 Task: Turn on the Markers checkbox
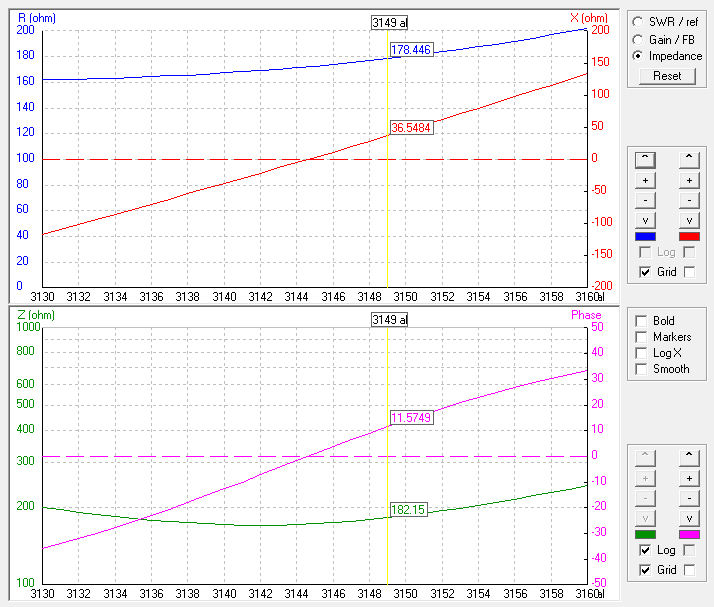641,337
